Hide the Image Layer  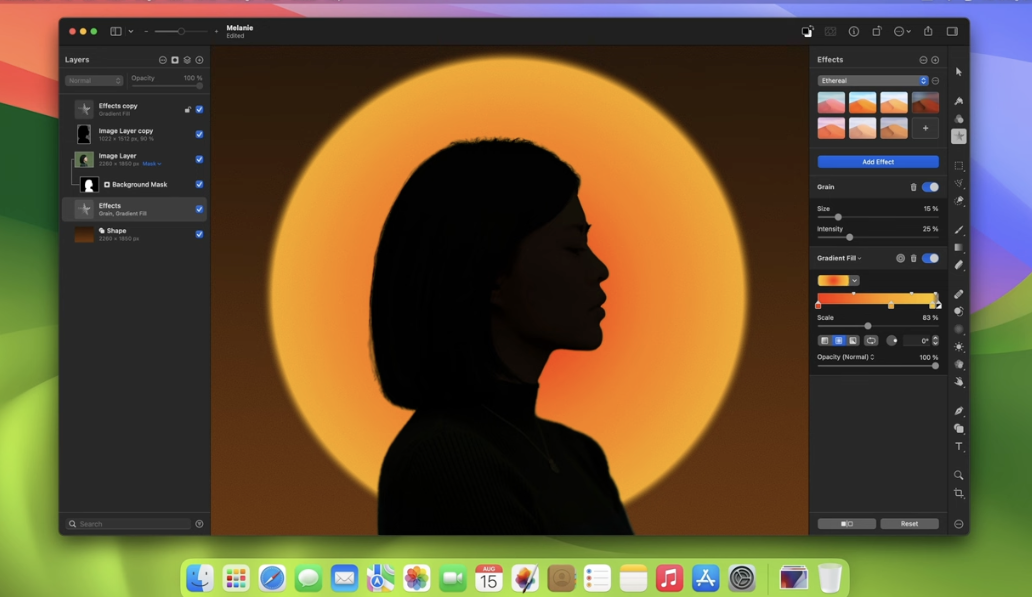tap(199, 159)
